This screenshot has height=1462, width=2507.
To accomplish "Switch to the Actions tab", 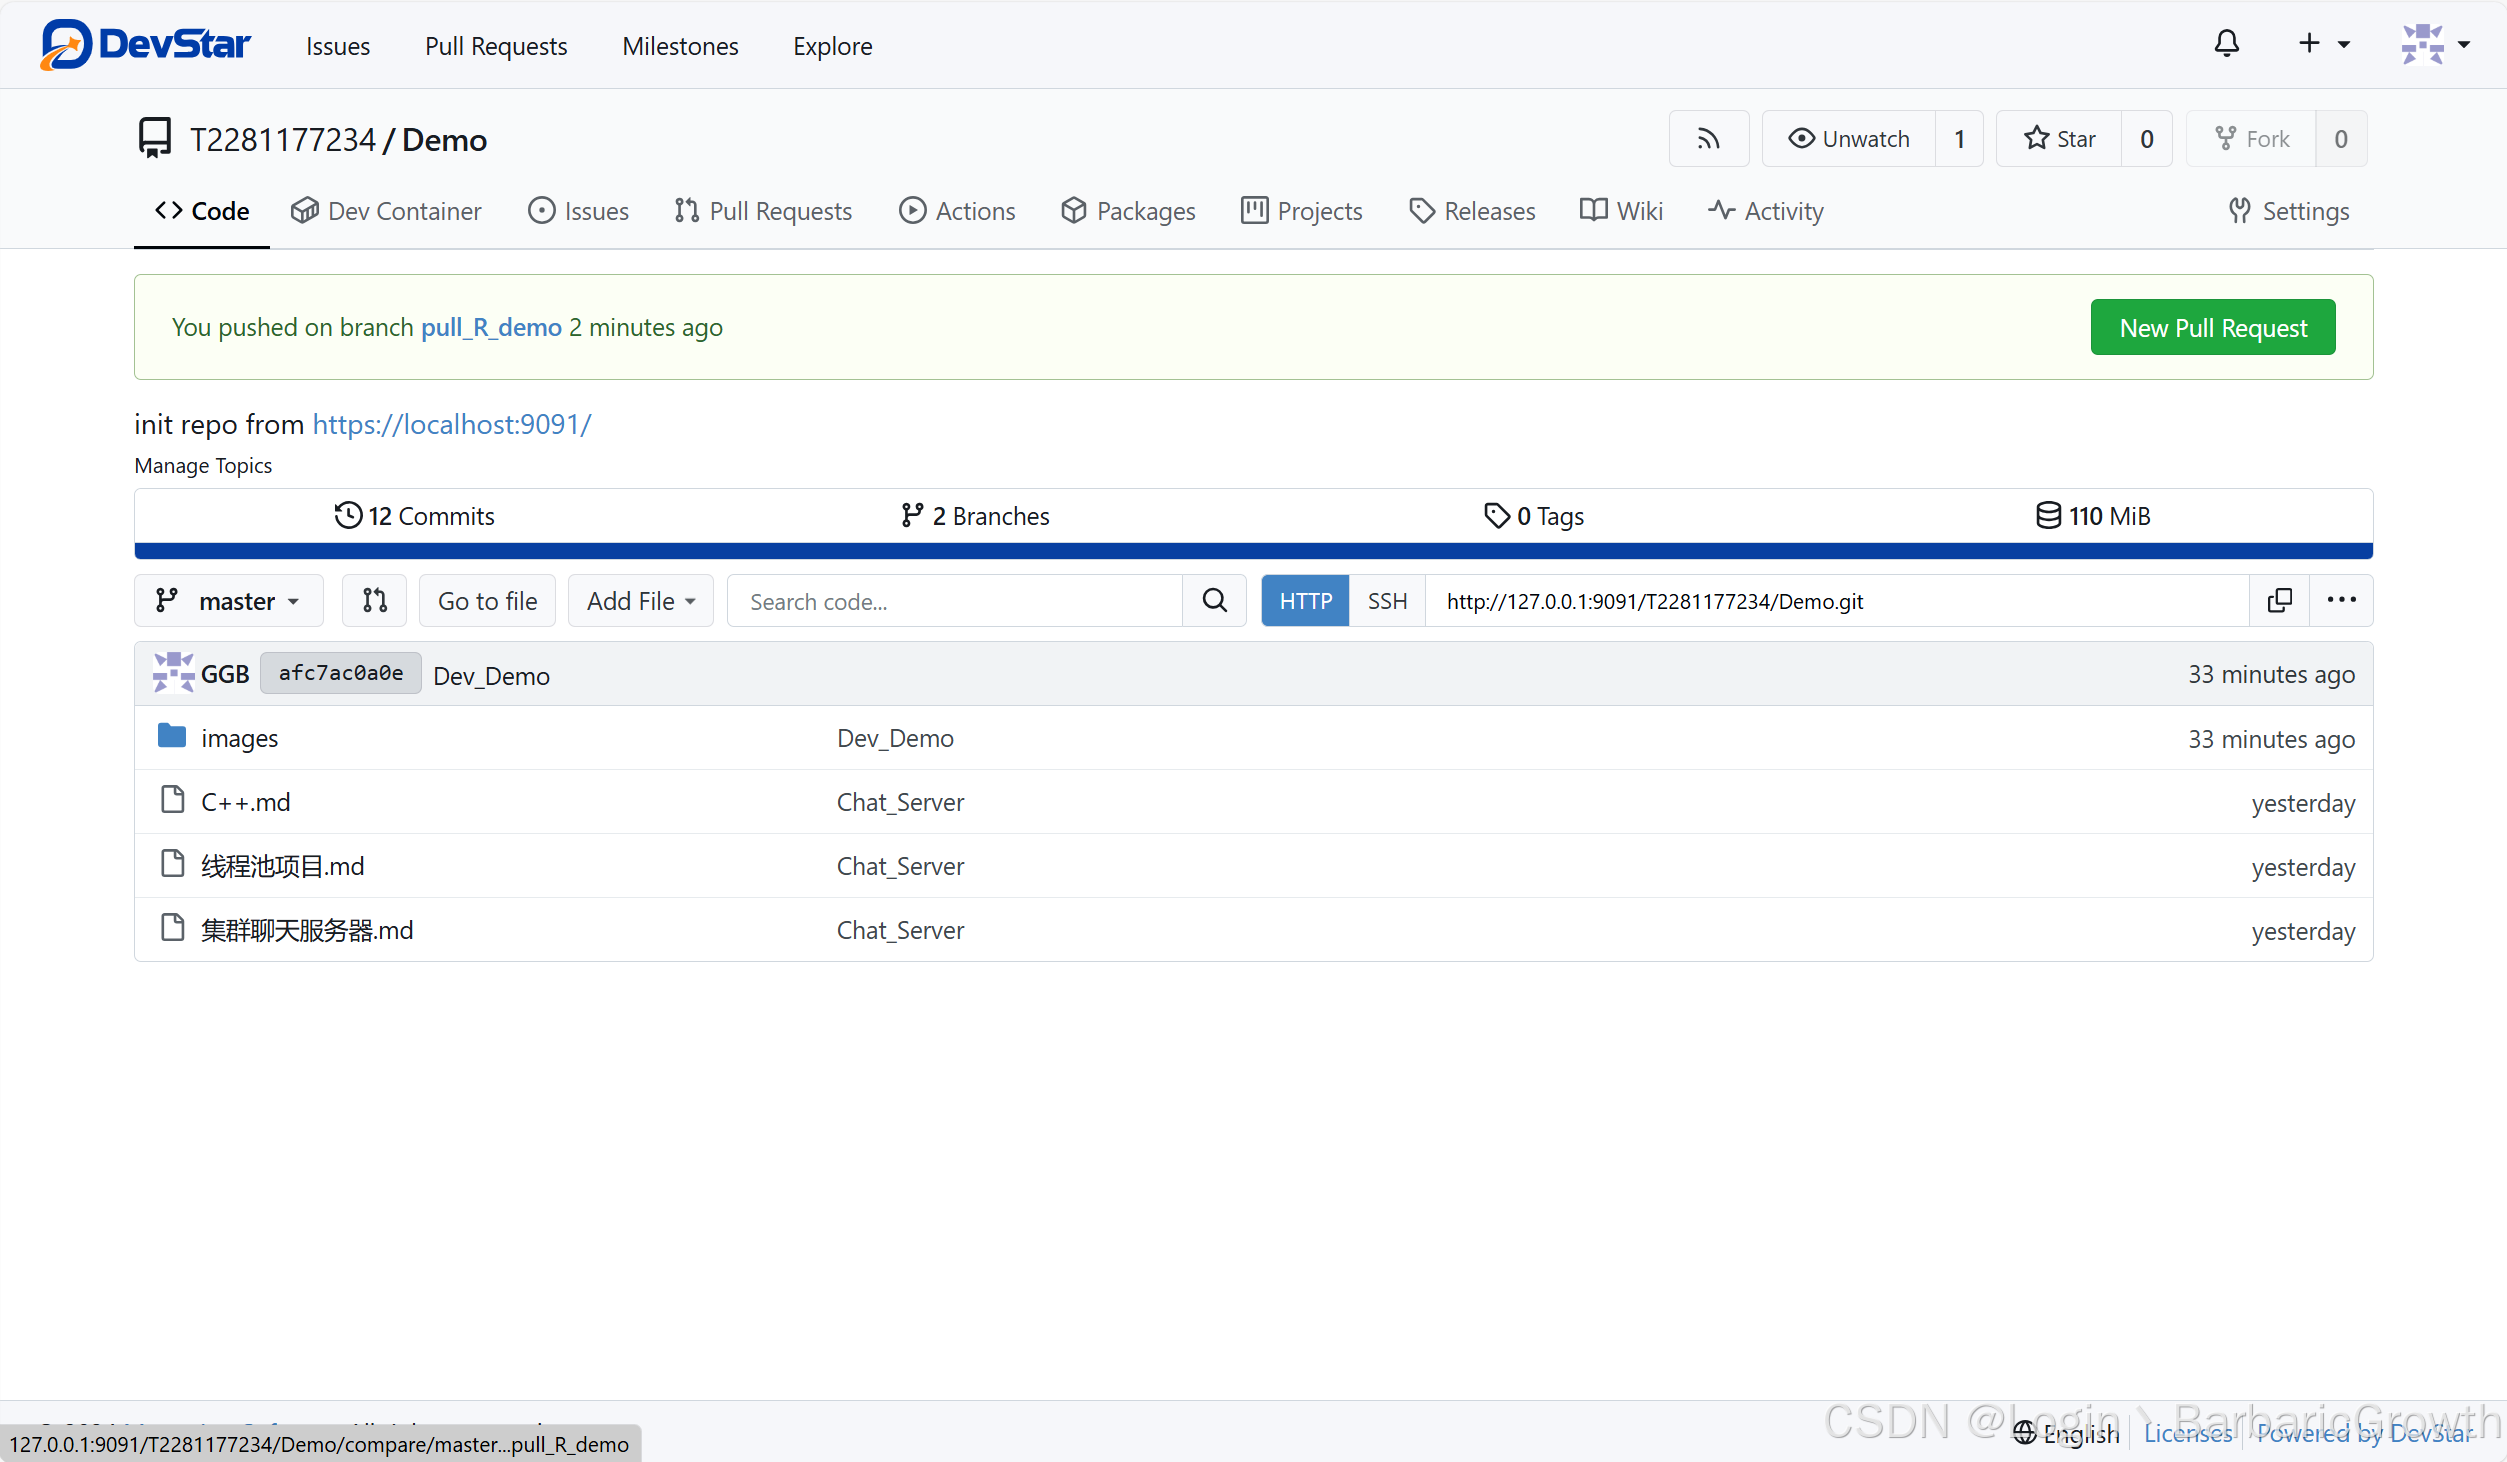I will (x=957, y=211).
